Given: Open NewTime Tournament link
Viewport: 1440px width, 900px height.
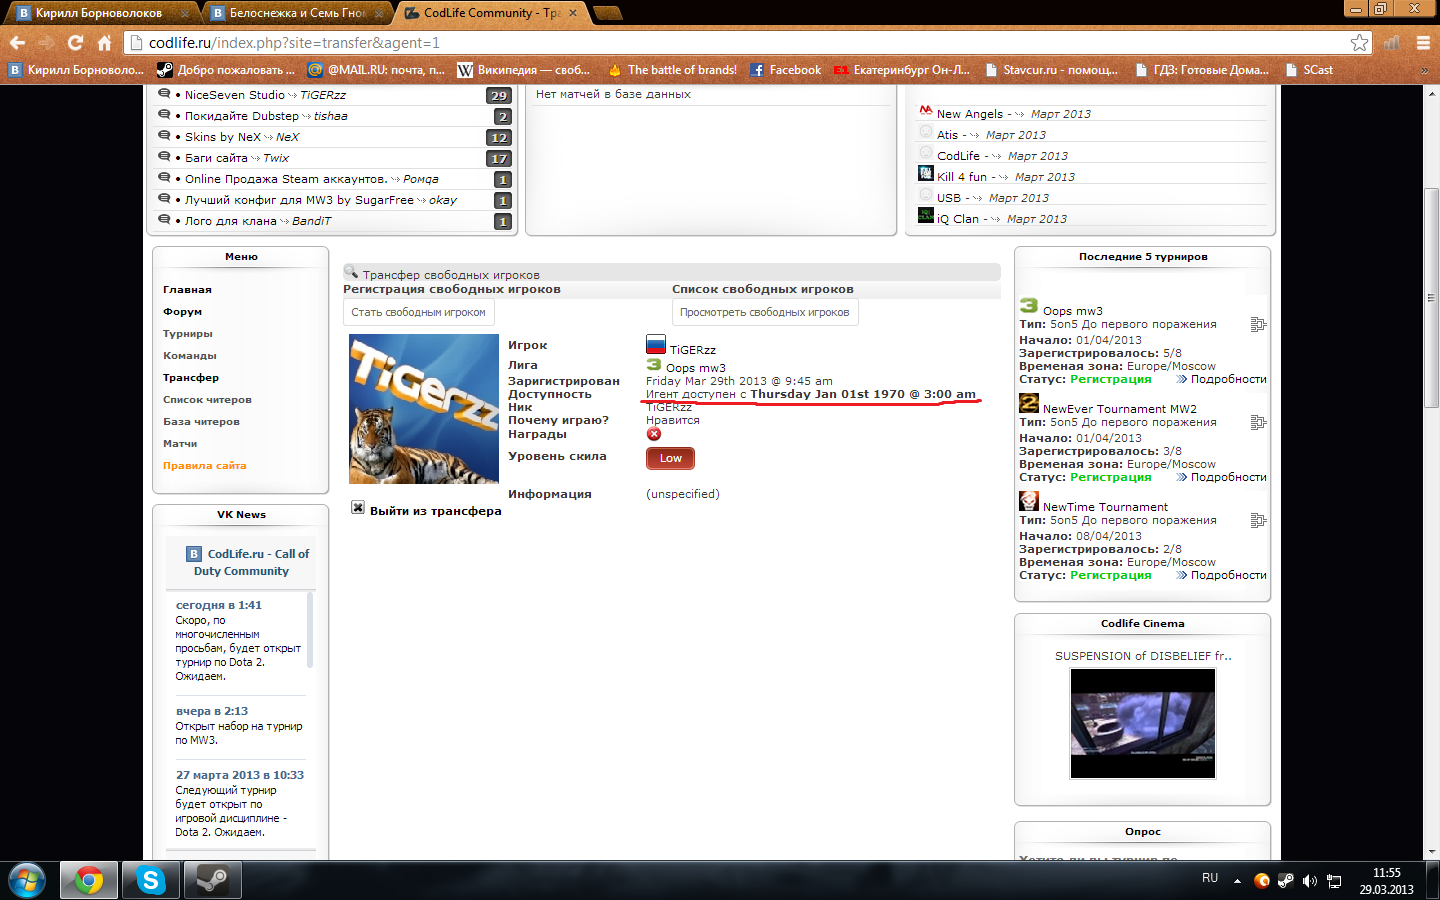Looking at the screenshot, I should (x=1105, y=507).
